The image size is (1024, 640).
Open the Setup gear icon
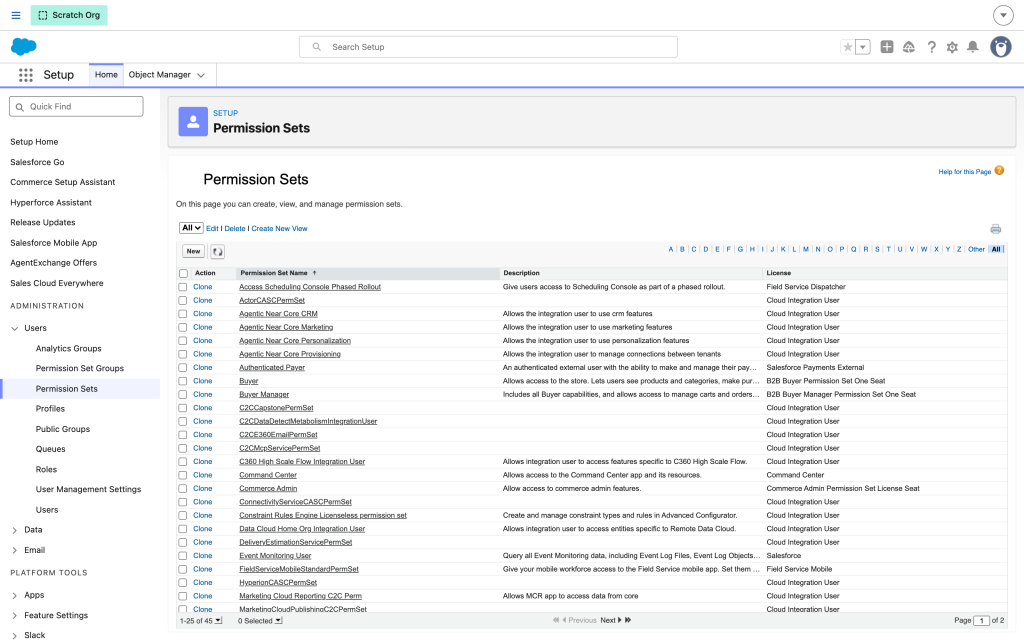coord(952,47)
